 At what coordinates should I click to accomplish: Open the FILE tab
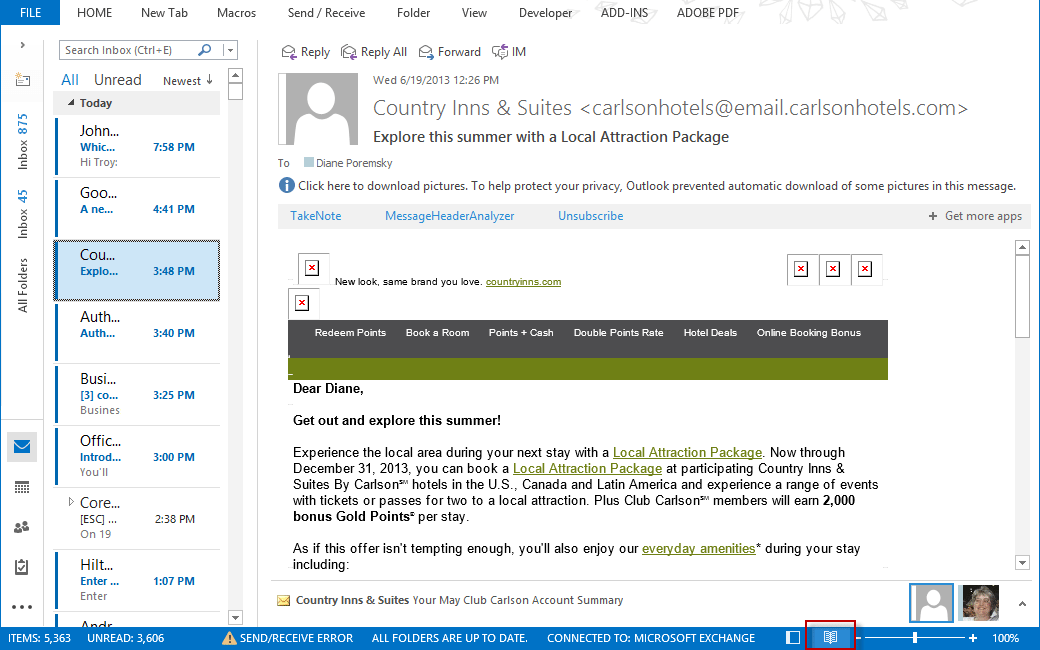[30, 13]
